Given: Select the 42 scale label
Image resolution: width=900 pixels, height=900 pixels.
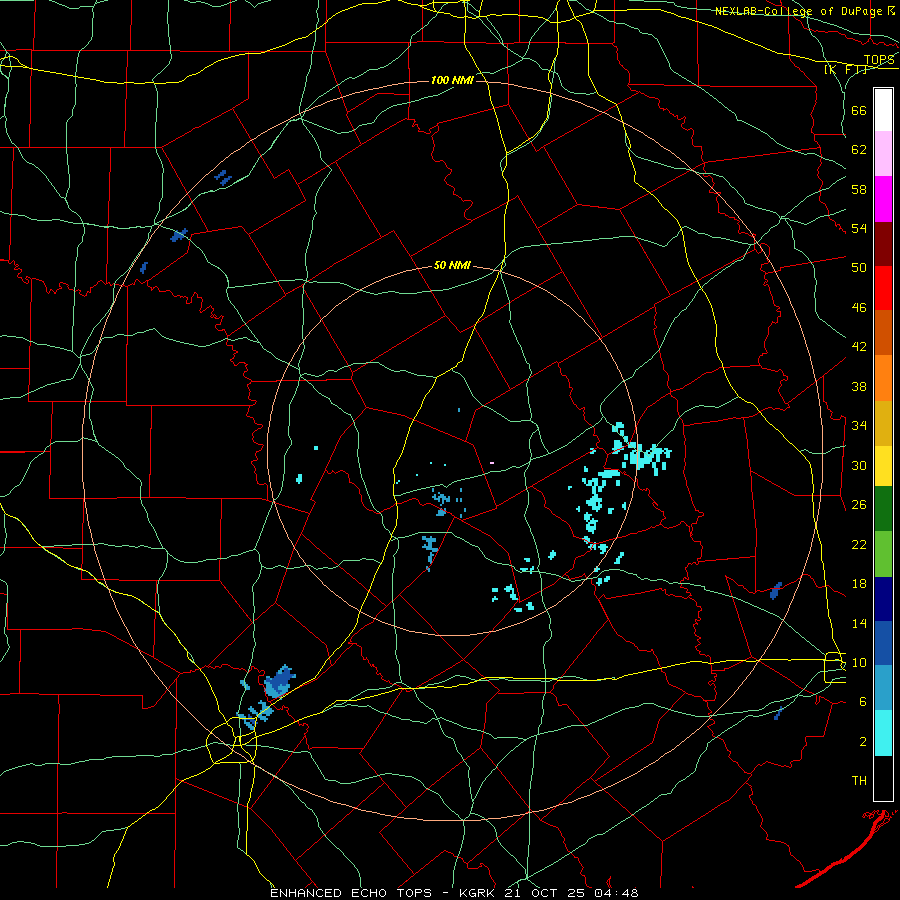Looking at the screenshot, I should [859, 347].
